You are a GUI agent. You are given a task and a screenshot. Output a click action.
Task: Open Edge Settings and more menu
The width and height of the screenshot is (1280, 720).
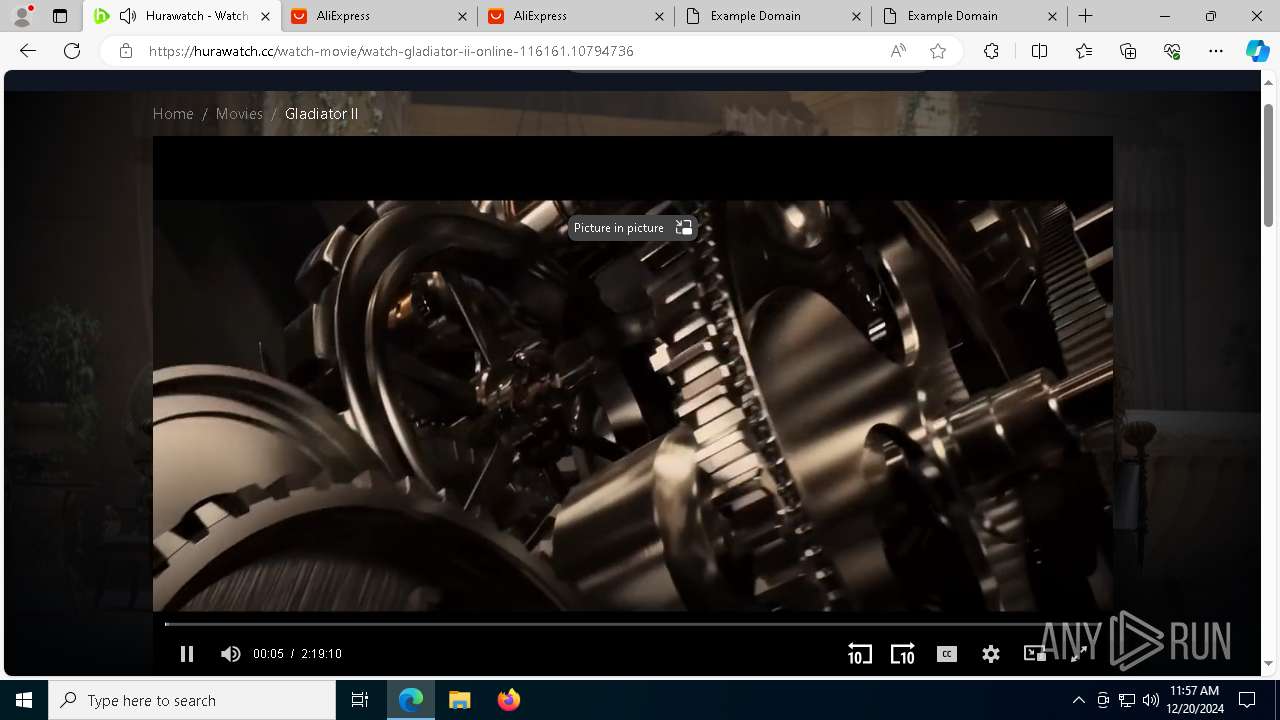pos(1216,51)
